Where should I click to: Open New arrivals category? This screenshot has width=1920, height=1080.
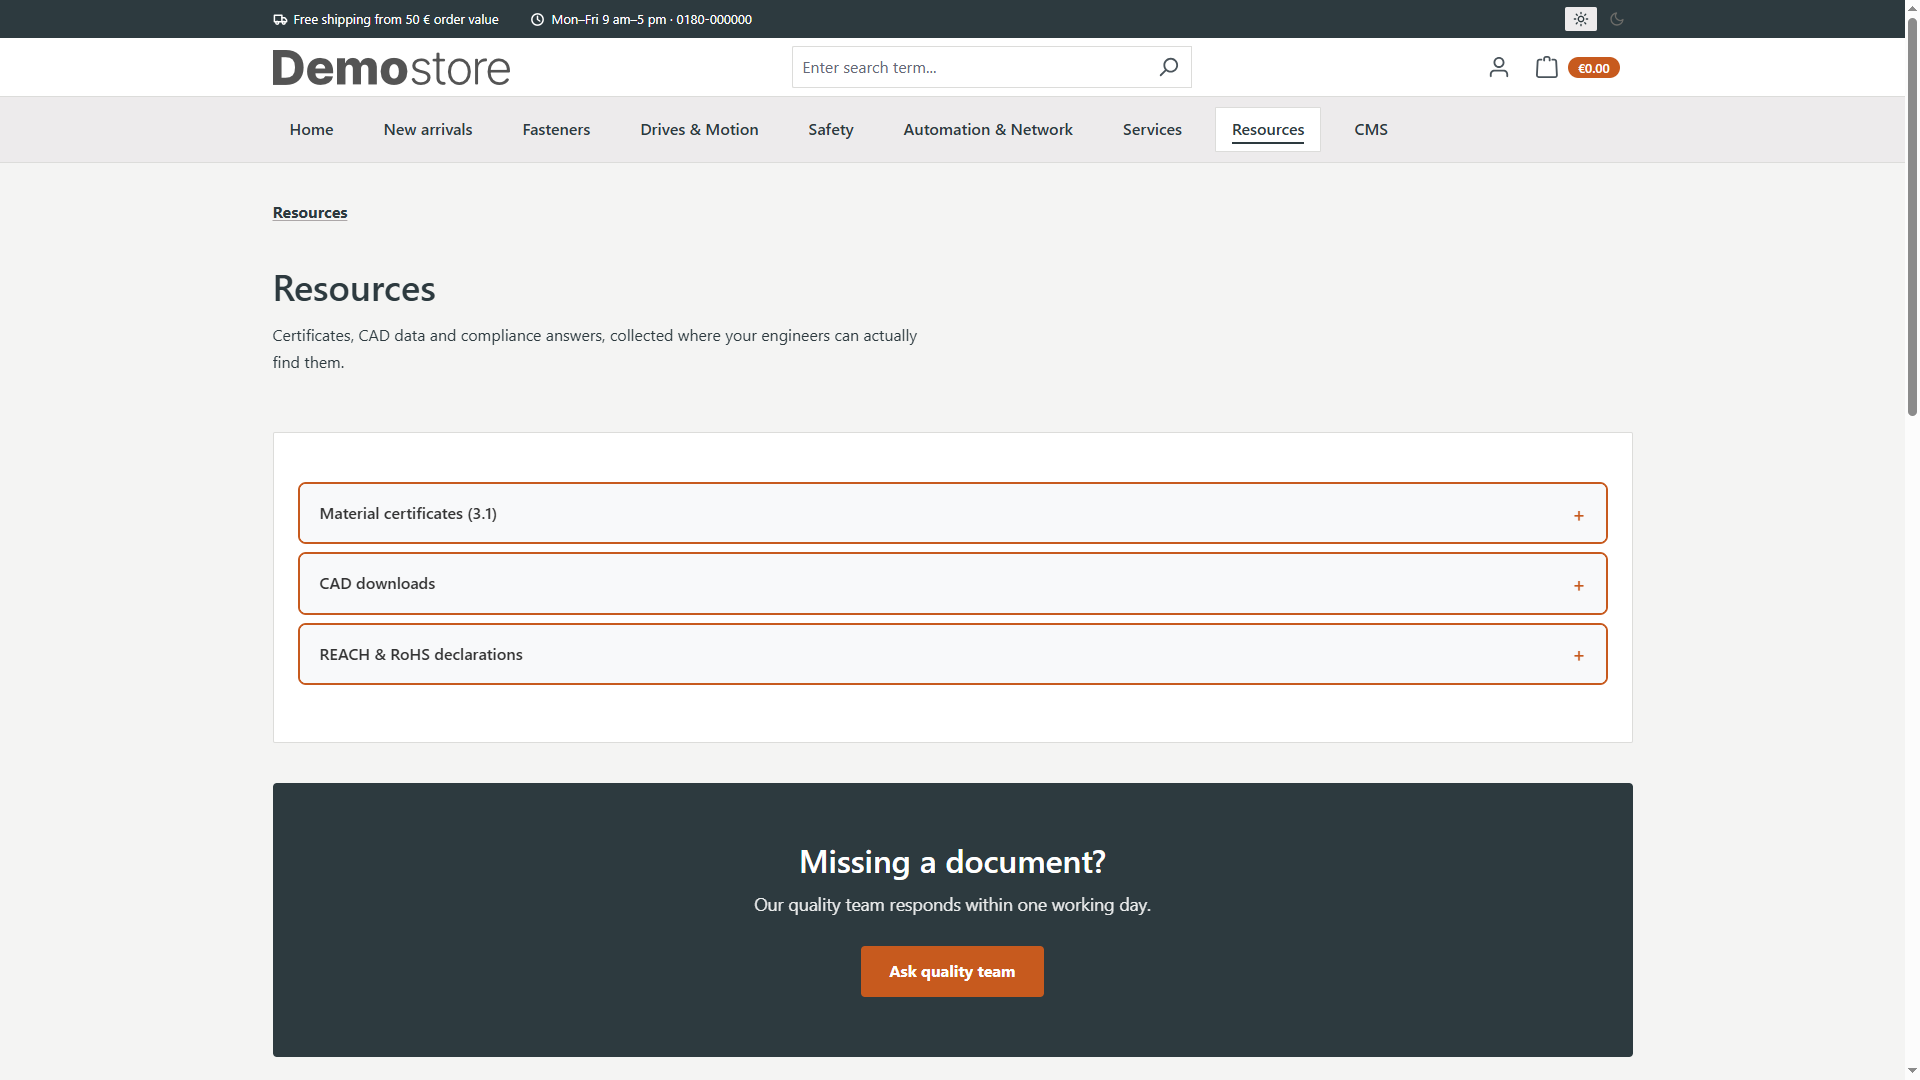click(x=428, y=129)
